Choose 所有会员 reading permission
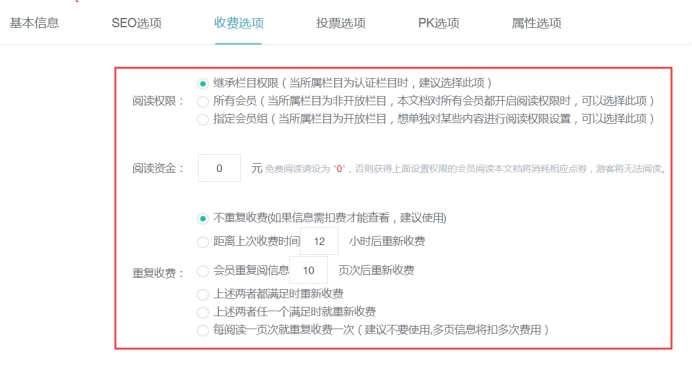692x370 pixels. 203,102
